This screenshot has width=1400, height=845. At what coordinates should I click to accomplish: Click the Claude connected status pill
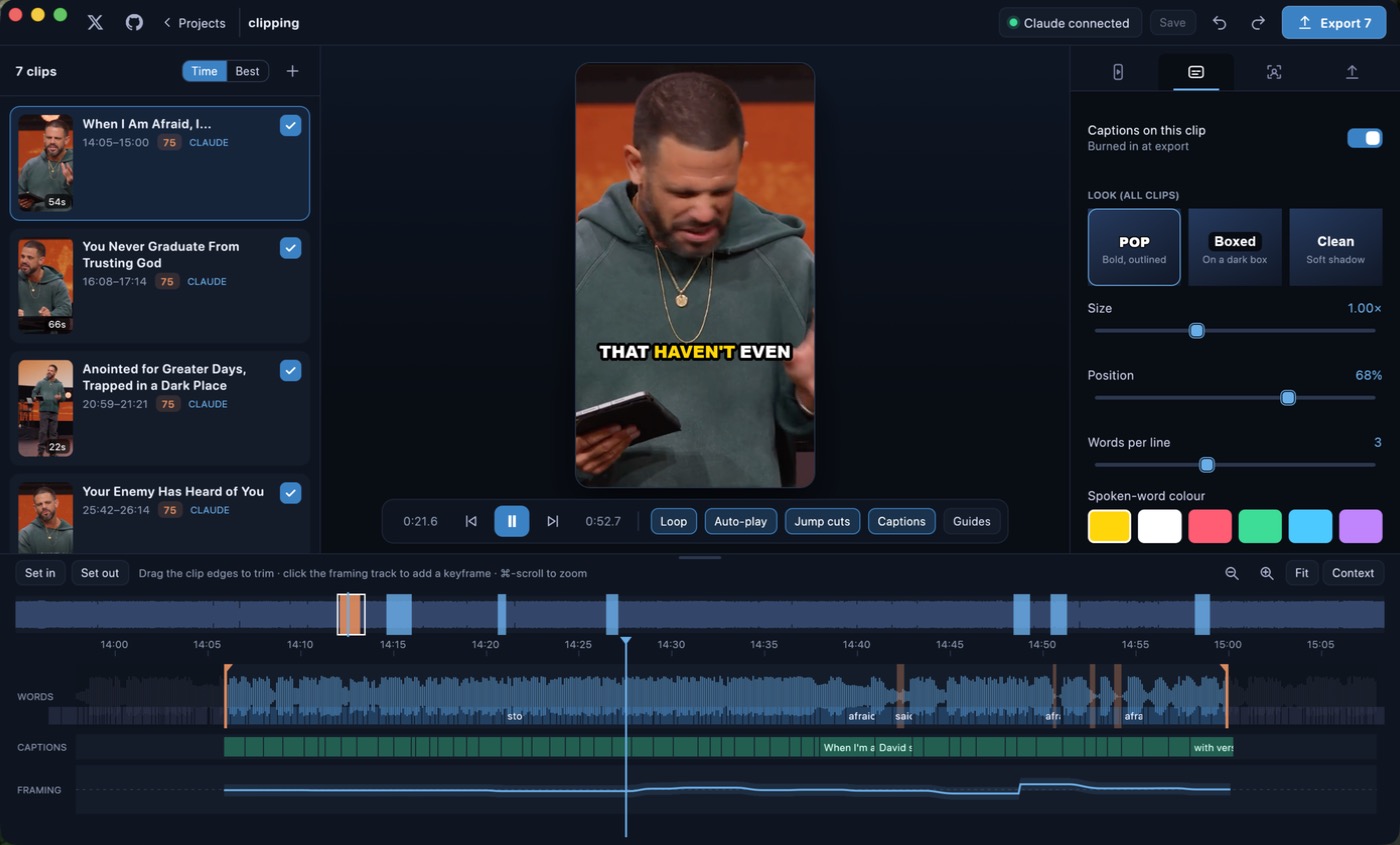[x=1069, y=22]
